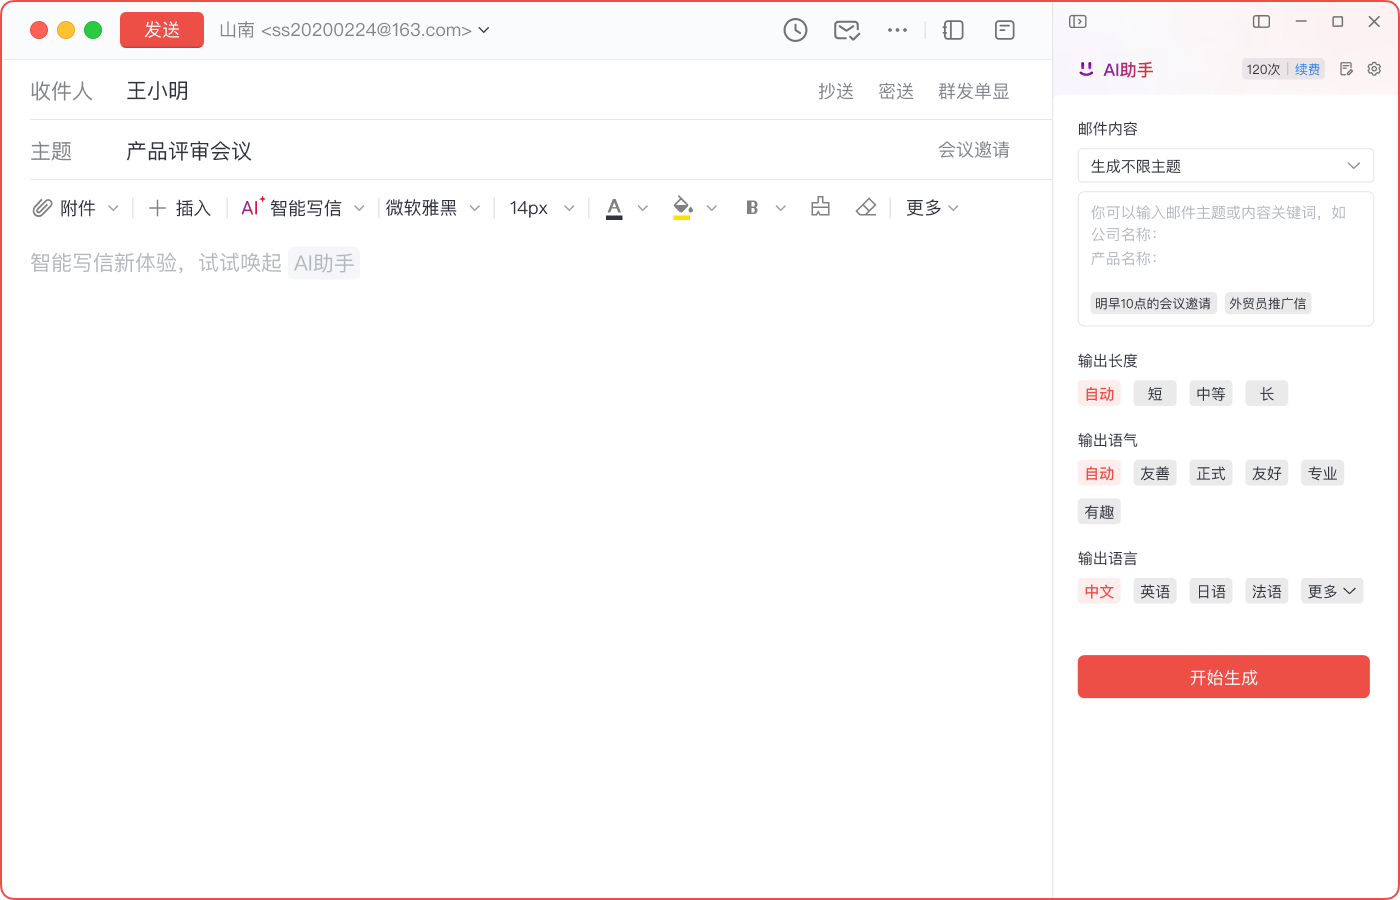Viewport: 1400px width, 900px height.
Task: Toggle bold text formatting
Action: (752, 207)
